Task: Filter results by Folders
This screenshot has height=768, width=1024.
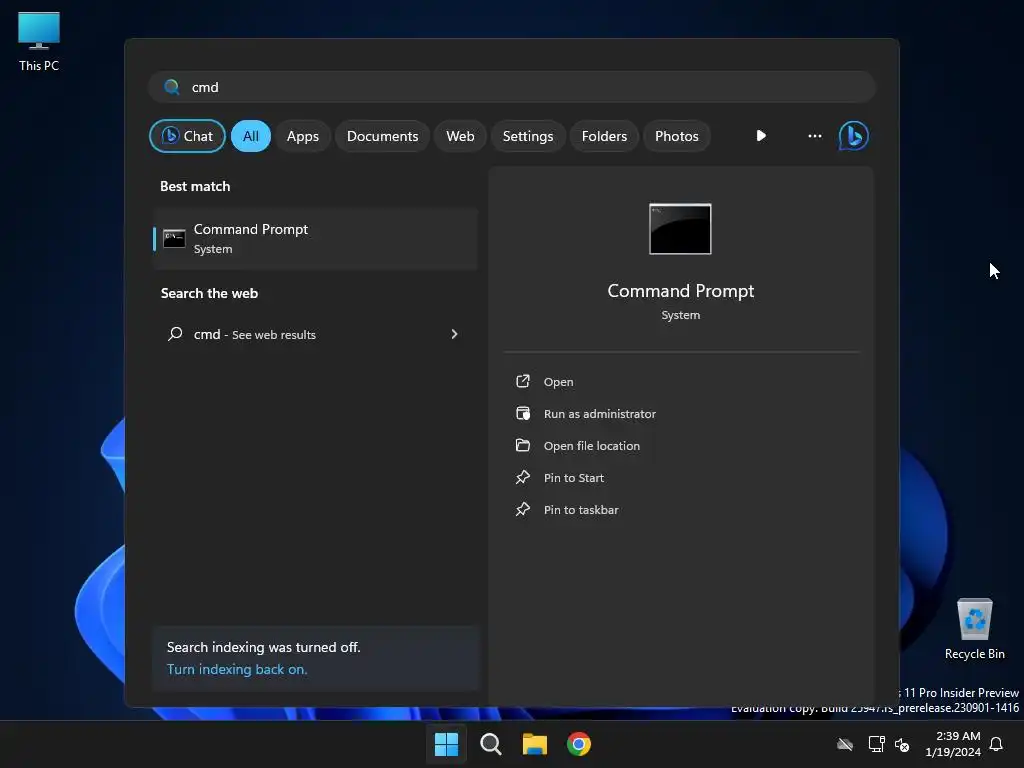Action: [604, 136]
